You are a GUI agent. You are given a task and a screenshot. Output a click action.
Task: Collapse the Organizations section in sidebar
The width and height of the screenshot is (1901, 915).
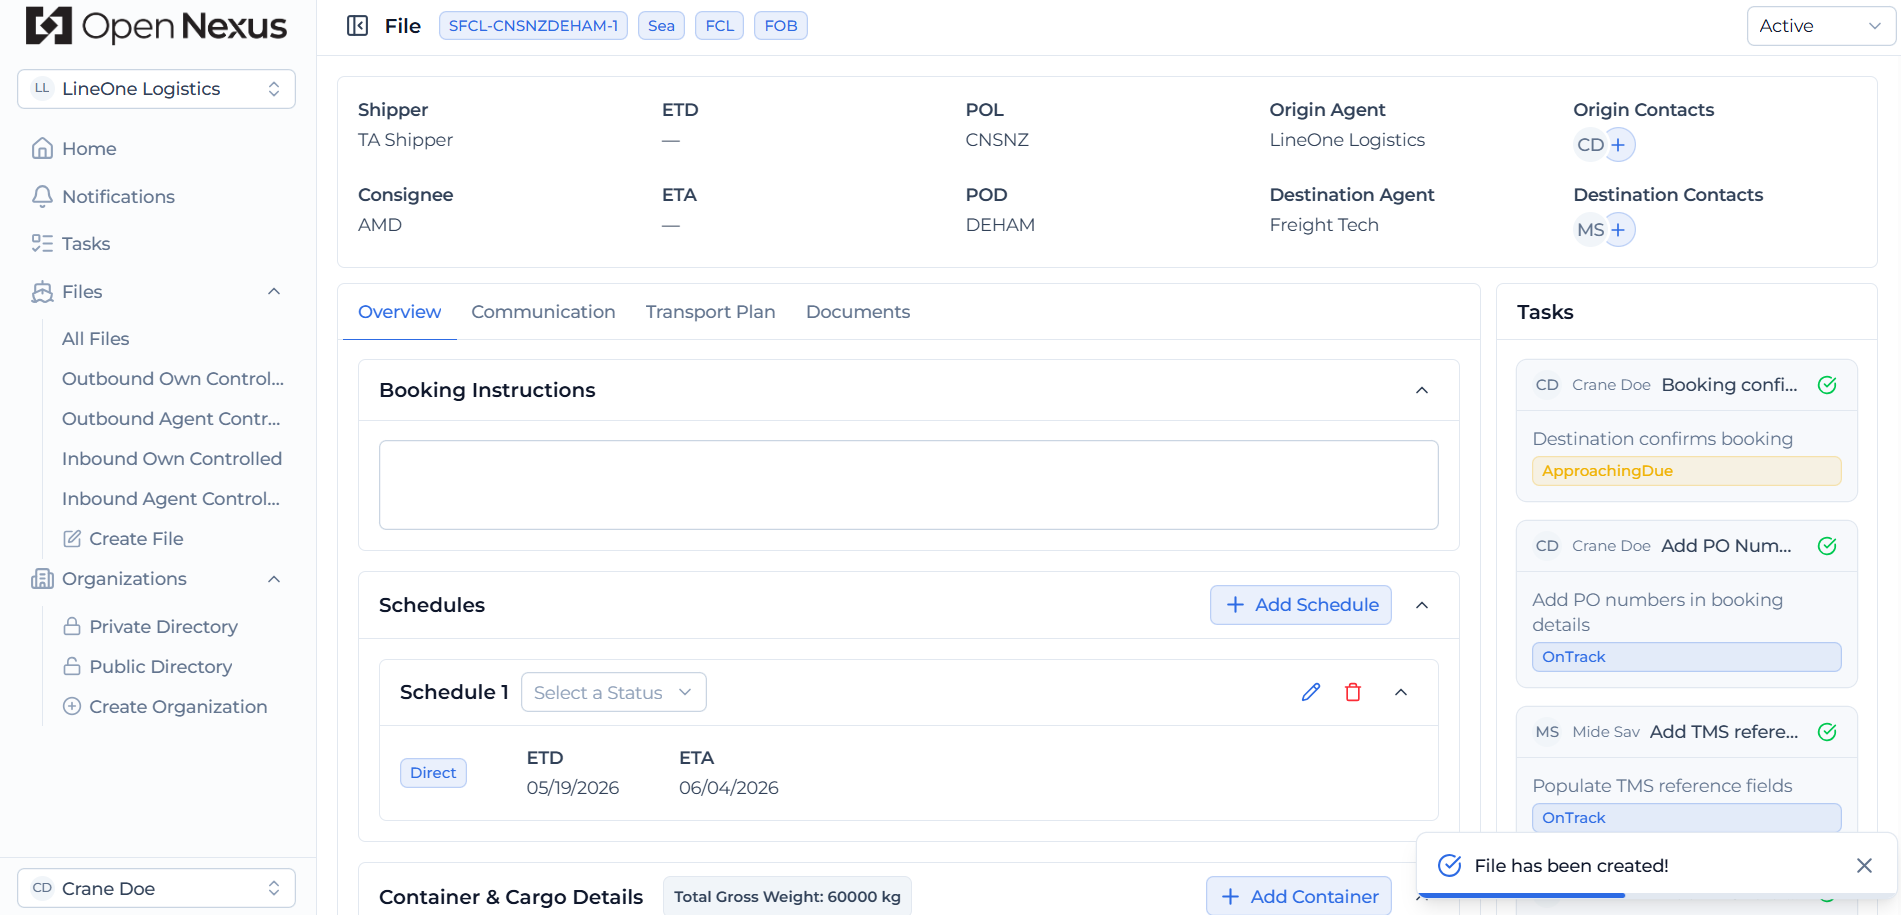click(x=274, y=579)
